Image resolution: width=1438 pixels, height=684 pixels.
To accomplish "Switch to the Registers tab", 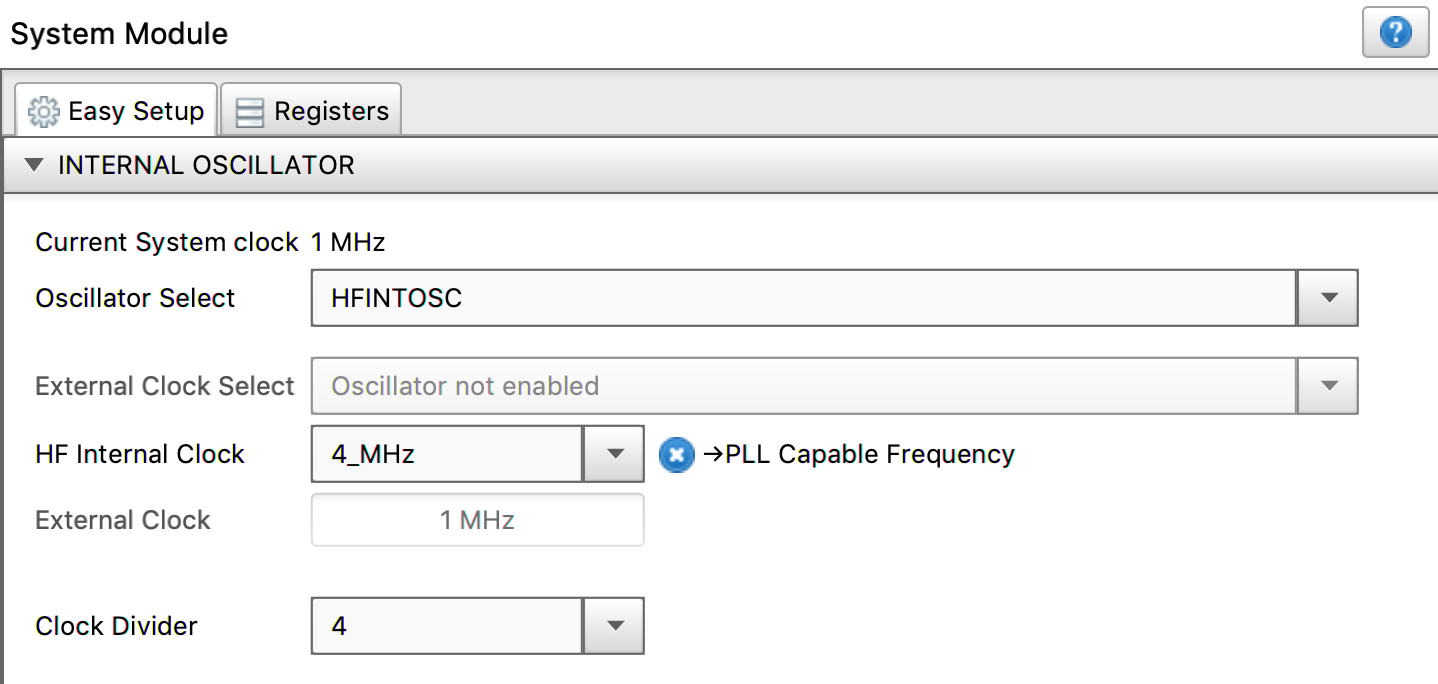I will (x=312, y=111).
